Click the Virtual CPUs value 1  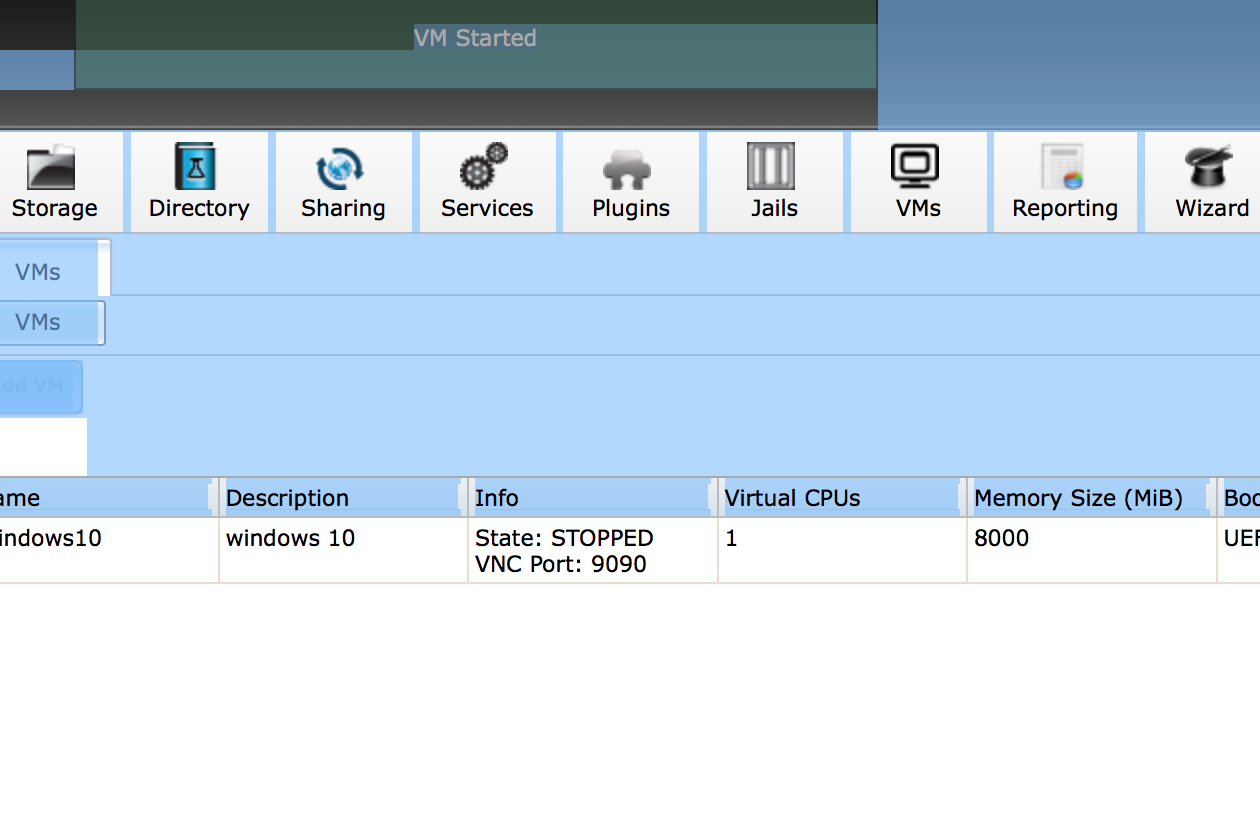[731, 538]
